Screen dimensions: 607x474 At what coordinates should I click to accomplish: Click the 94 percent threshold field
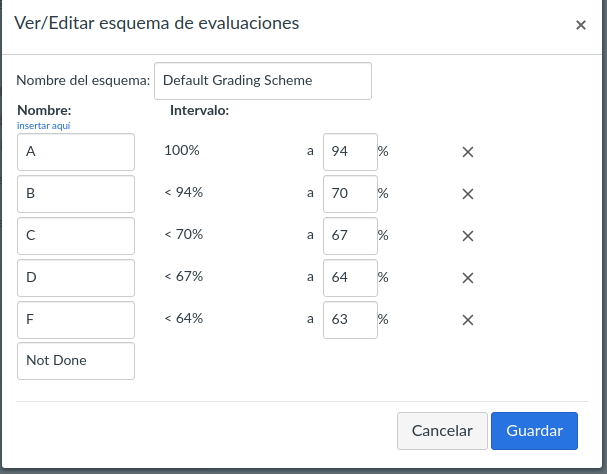coord(350,152)
